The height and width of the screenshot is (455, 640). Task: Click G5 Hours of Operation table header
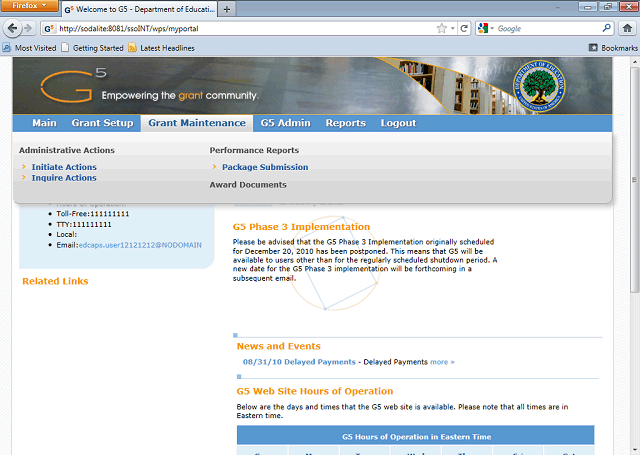416,437
